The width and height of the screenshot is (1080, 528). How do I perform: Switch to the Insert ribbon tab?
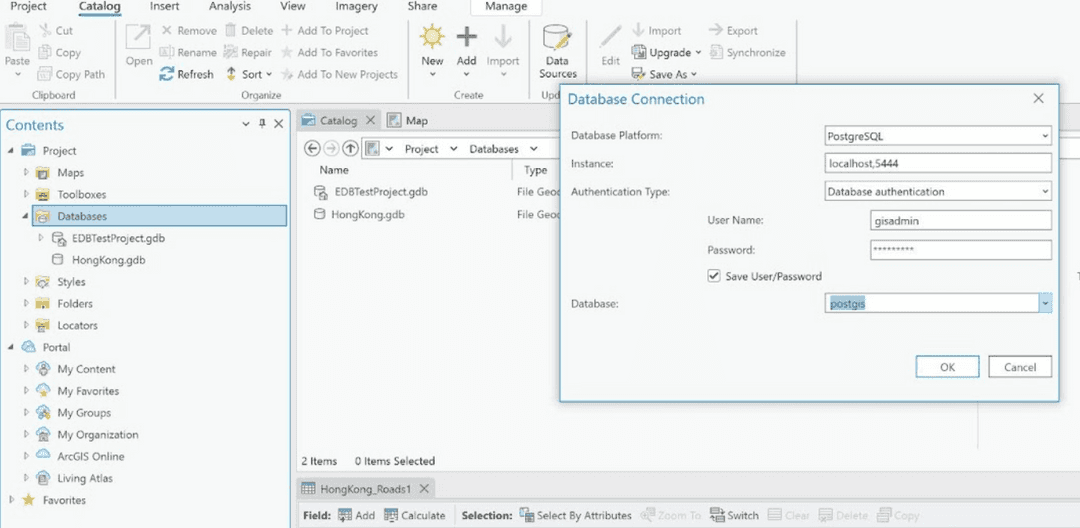coord(165,7)
